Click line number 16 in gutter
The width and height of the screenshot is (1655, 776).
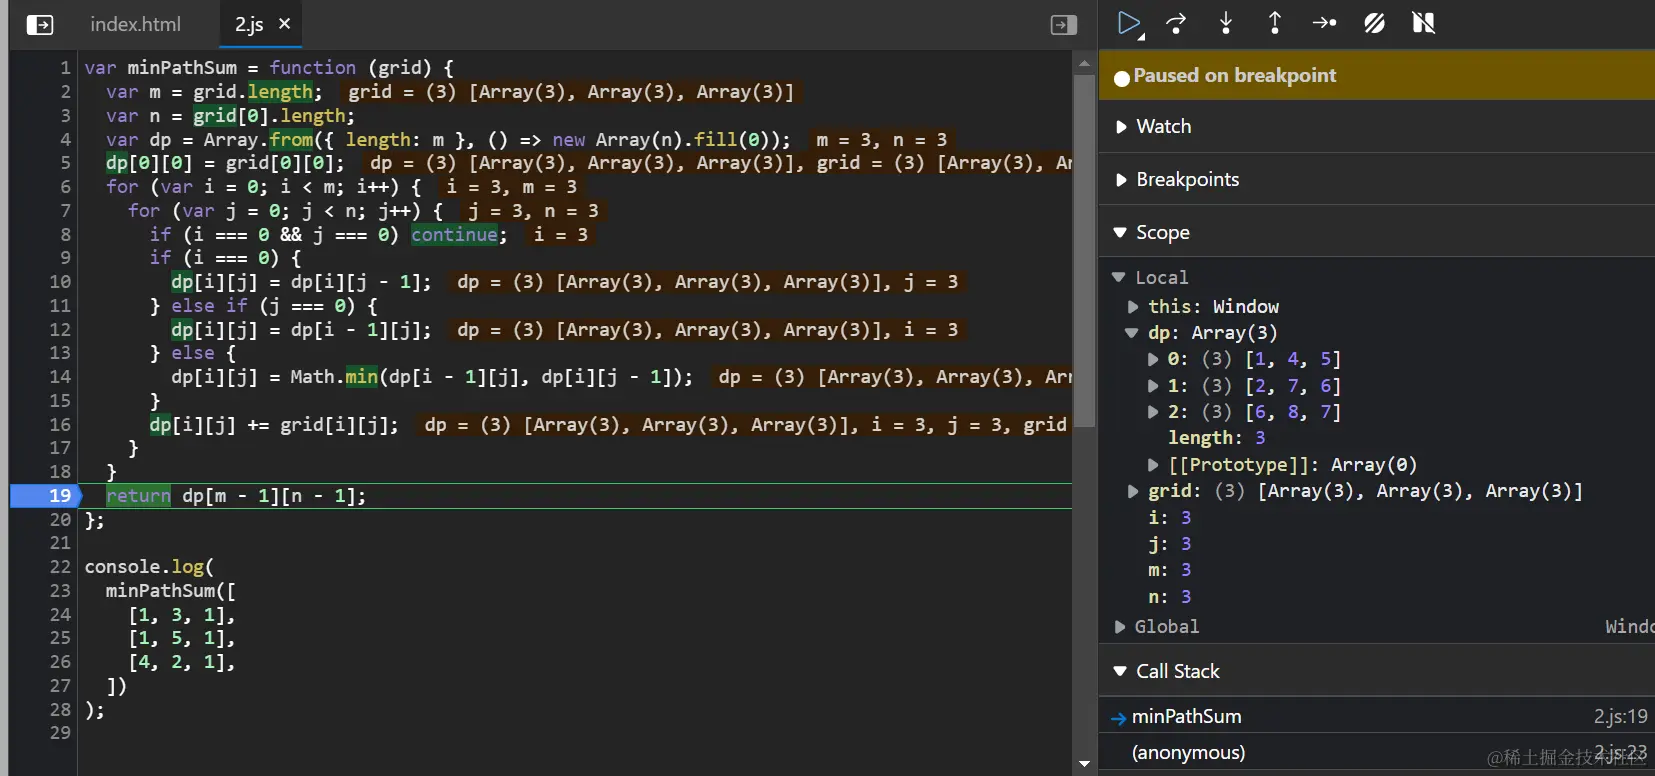pyautogui.click(x=60, y=425)
